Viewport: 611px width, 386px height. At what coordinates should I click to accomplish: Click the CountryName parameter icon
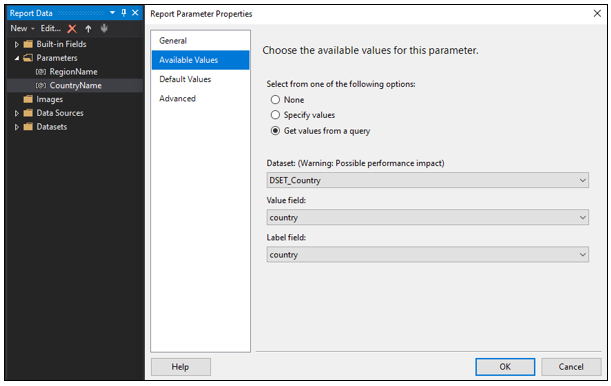pyautogui.click(x=41, y=85)
